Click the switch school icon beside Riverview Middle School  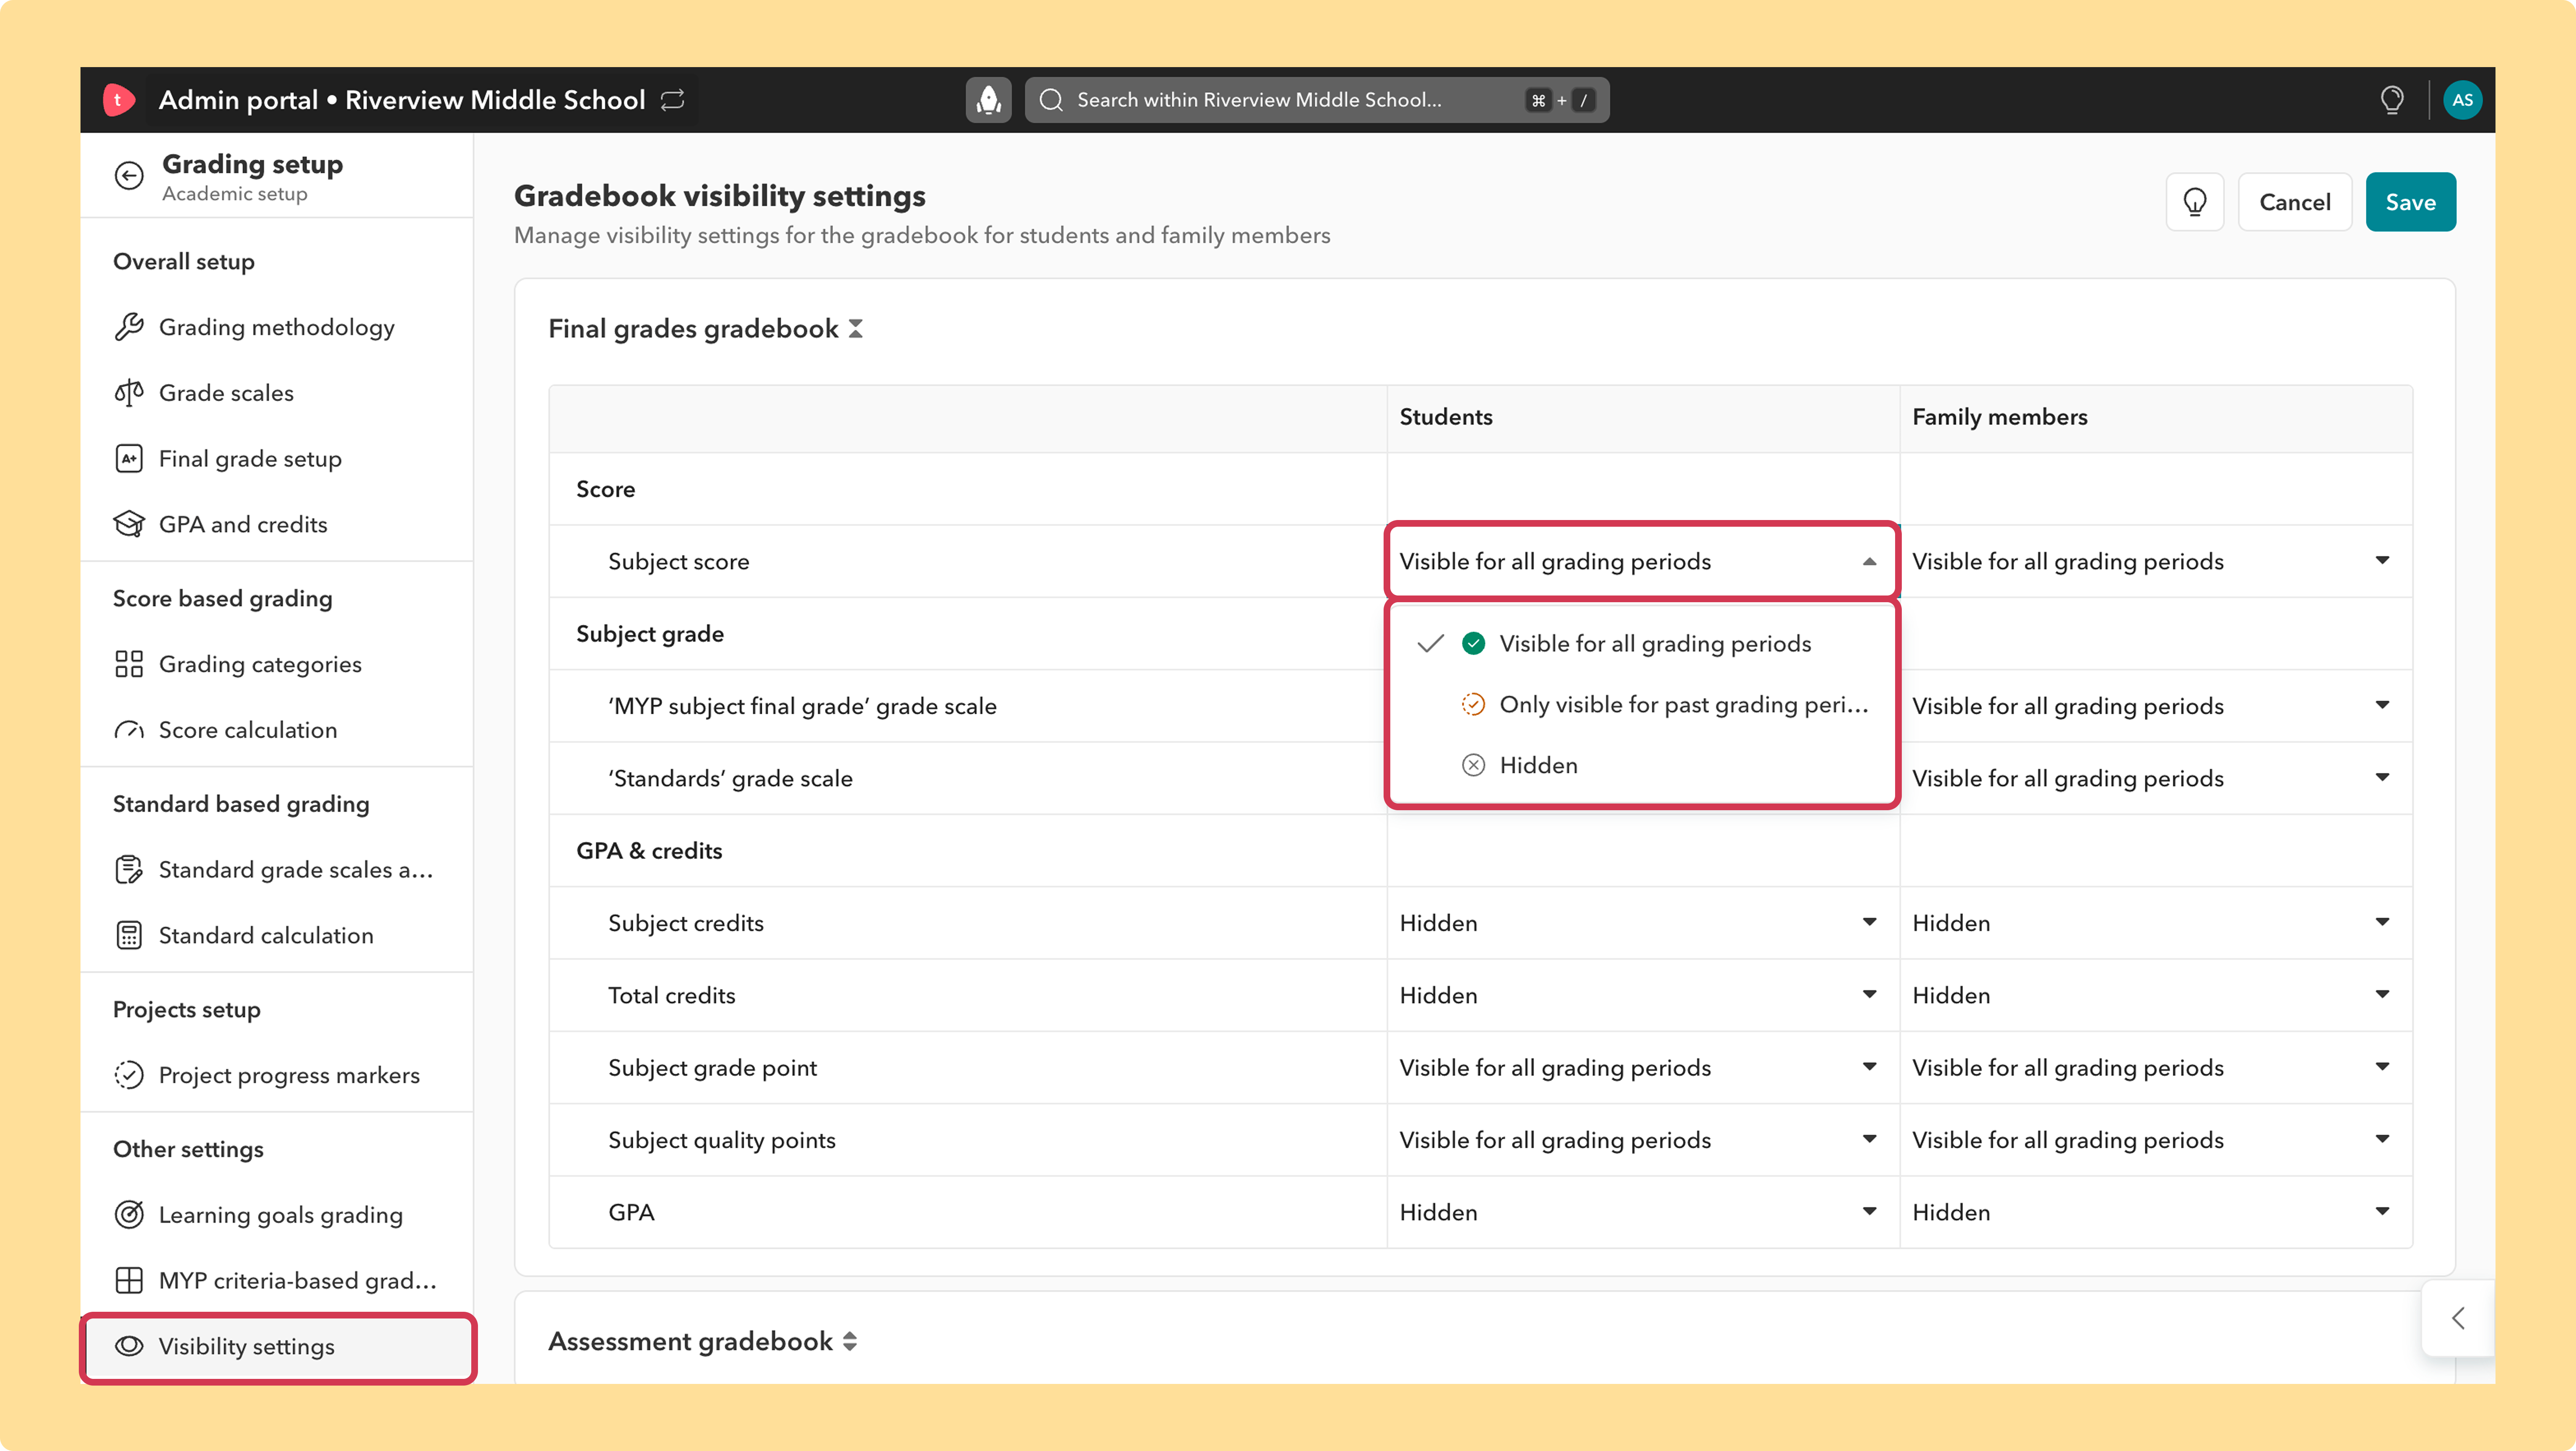click(x=673, y=100)
